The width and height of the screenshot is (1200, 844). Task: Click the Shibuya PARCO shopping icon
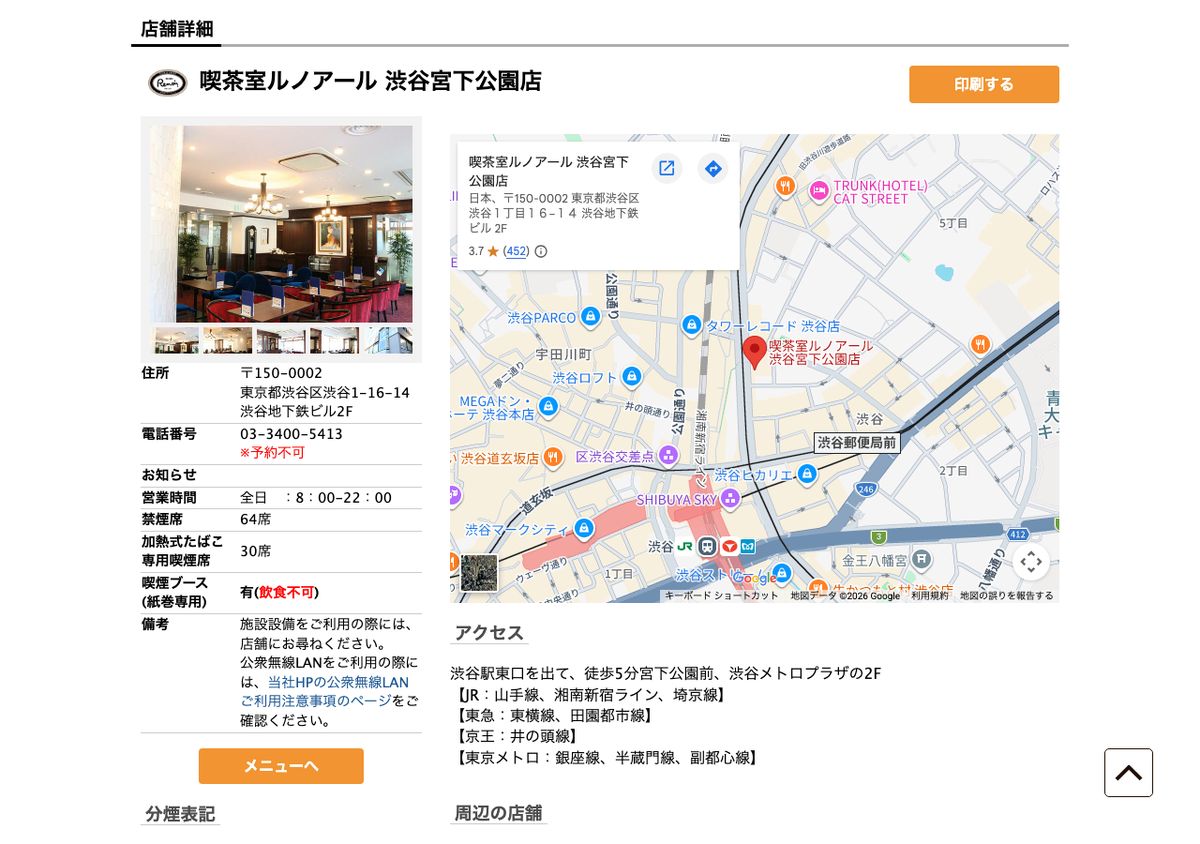point(590,317)
